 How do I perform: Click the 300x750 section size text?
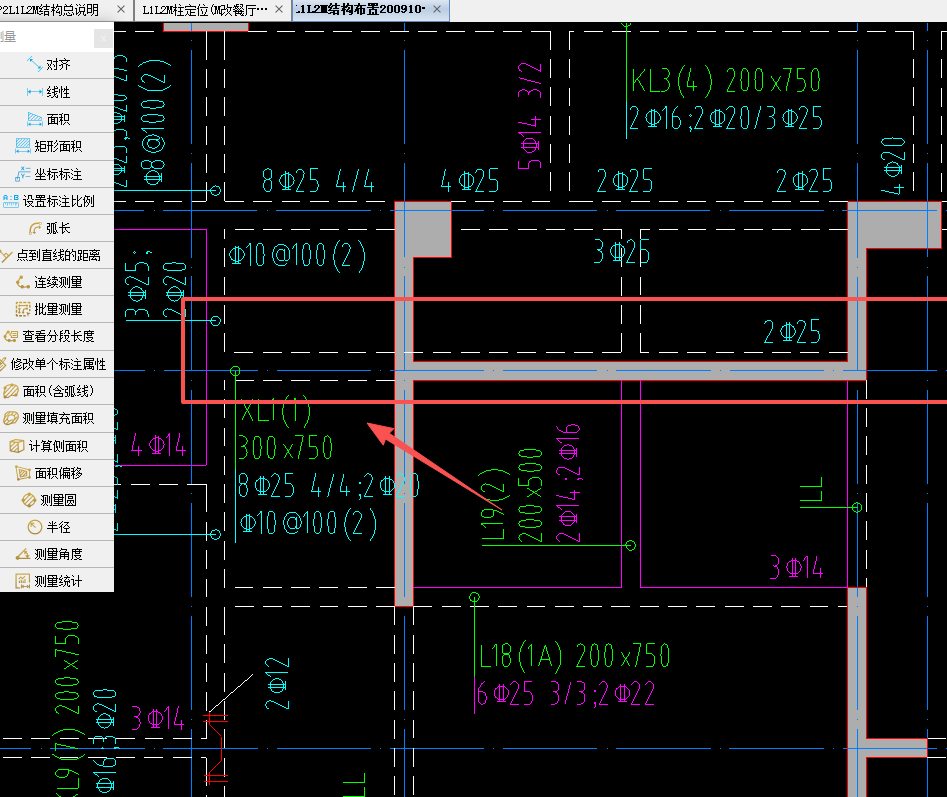pos(286,447)
